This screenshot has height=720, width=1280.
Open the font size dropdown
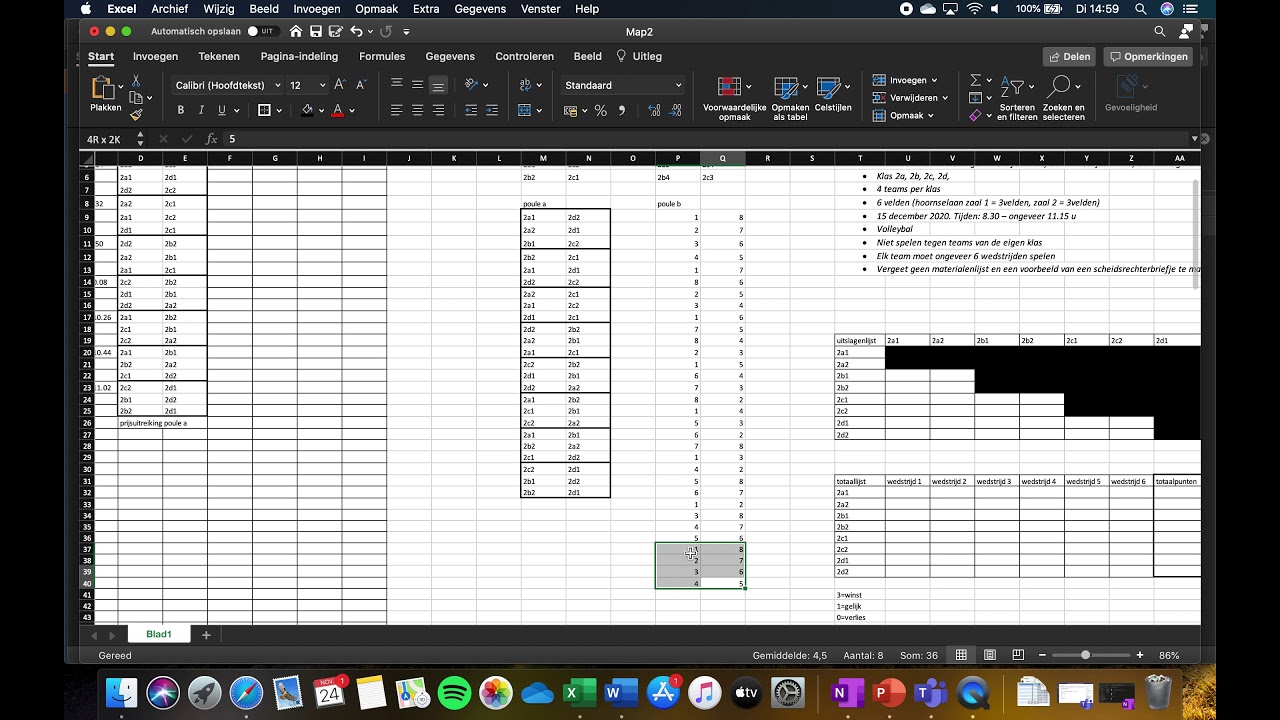[322, 86]
